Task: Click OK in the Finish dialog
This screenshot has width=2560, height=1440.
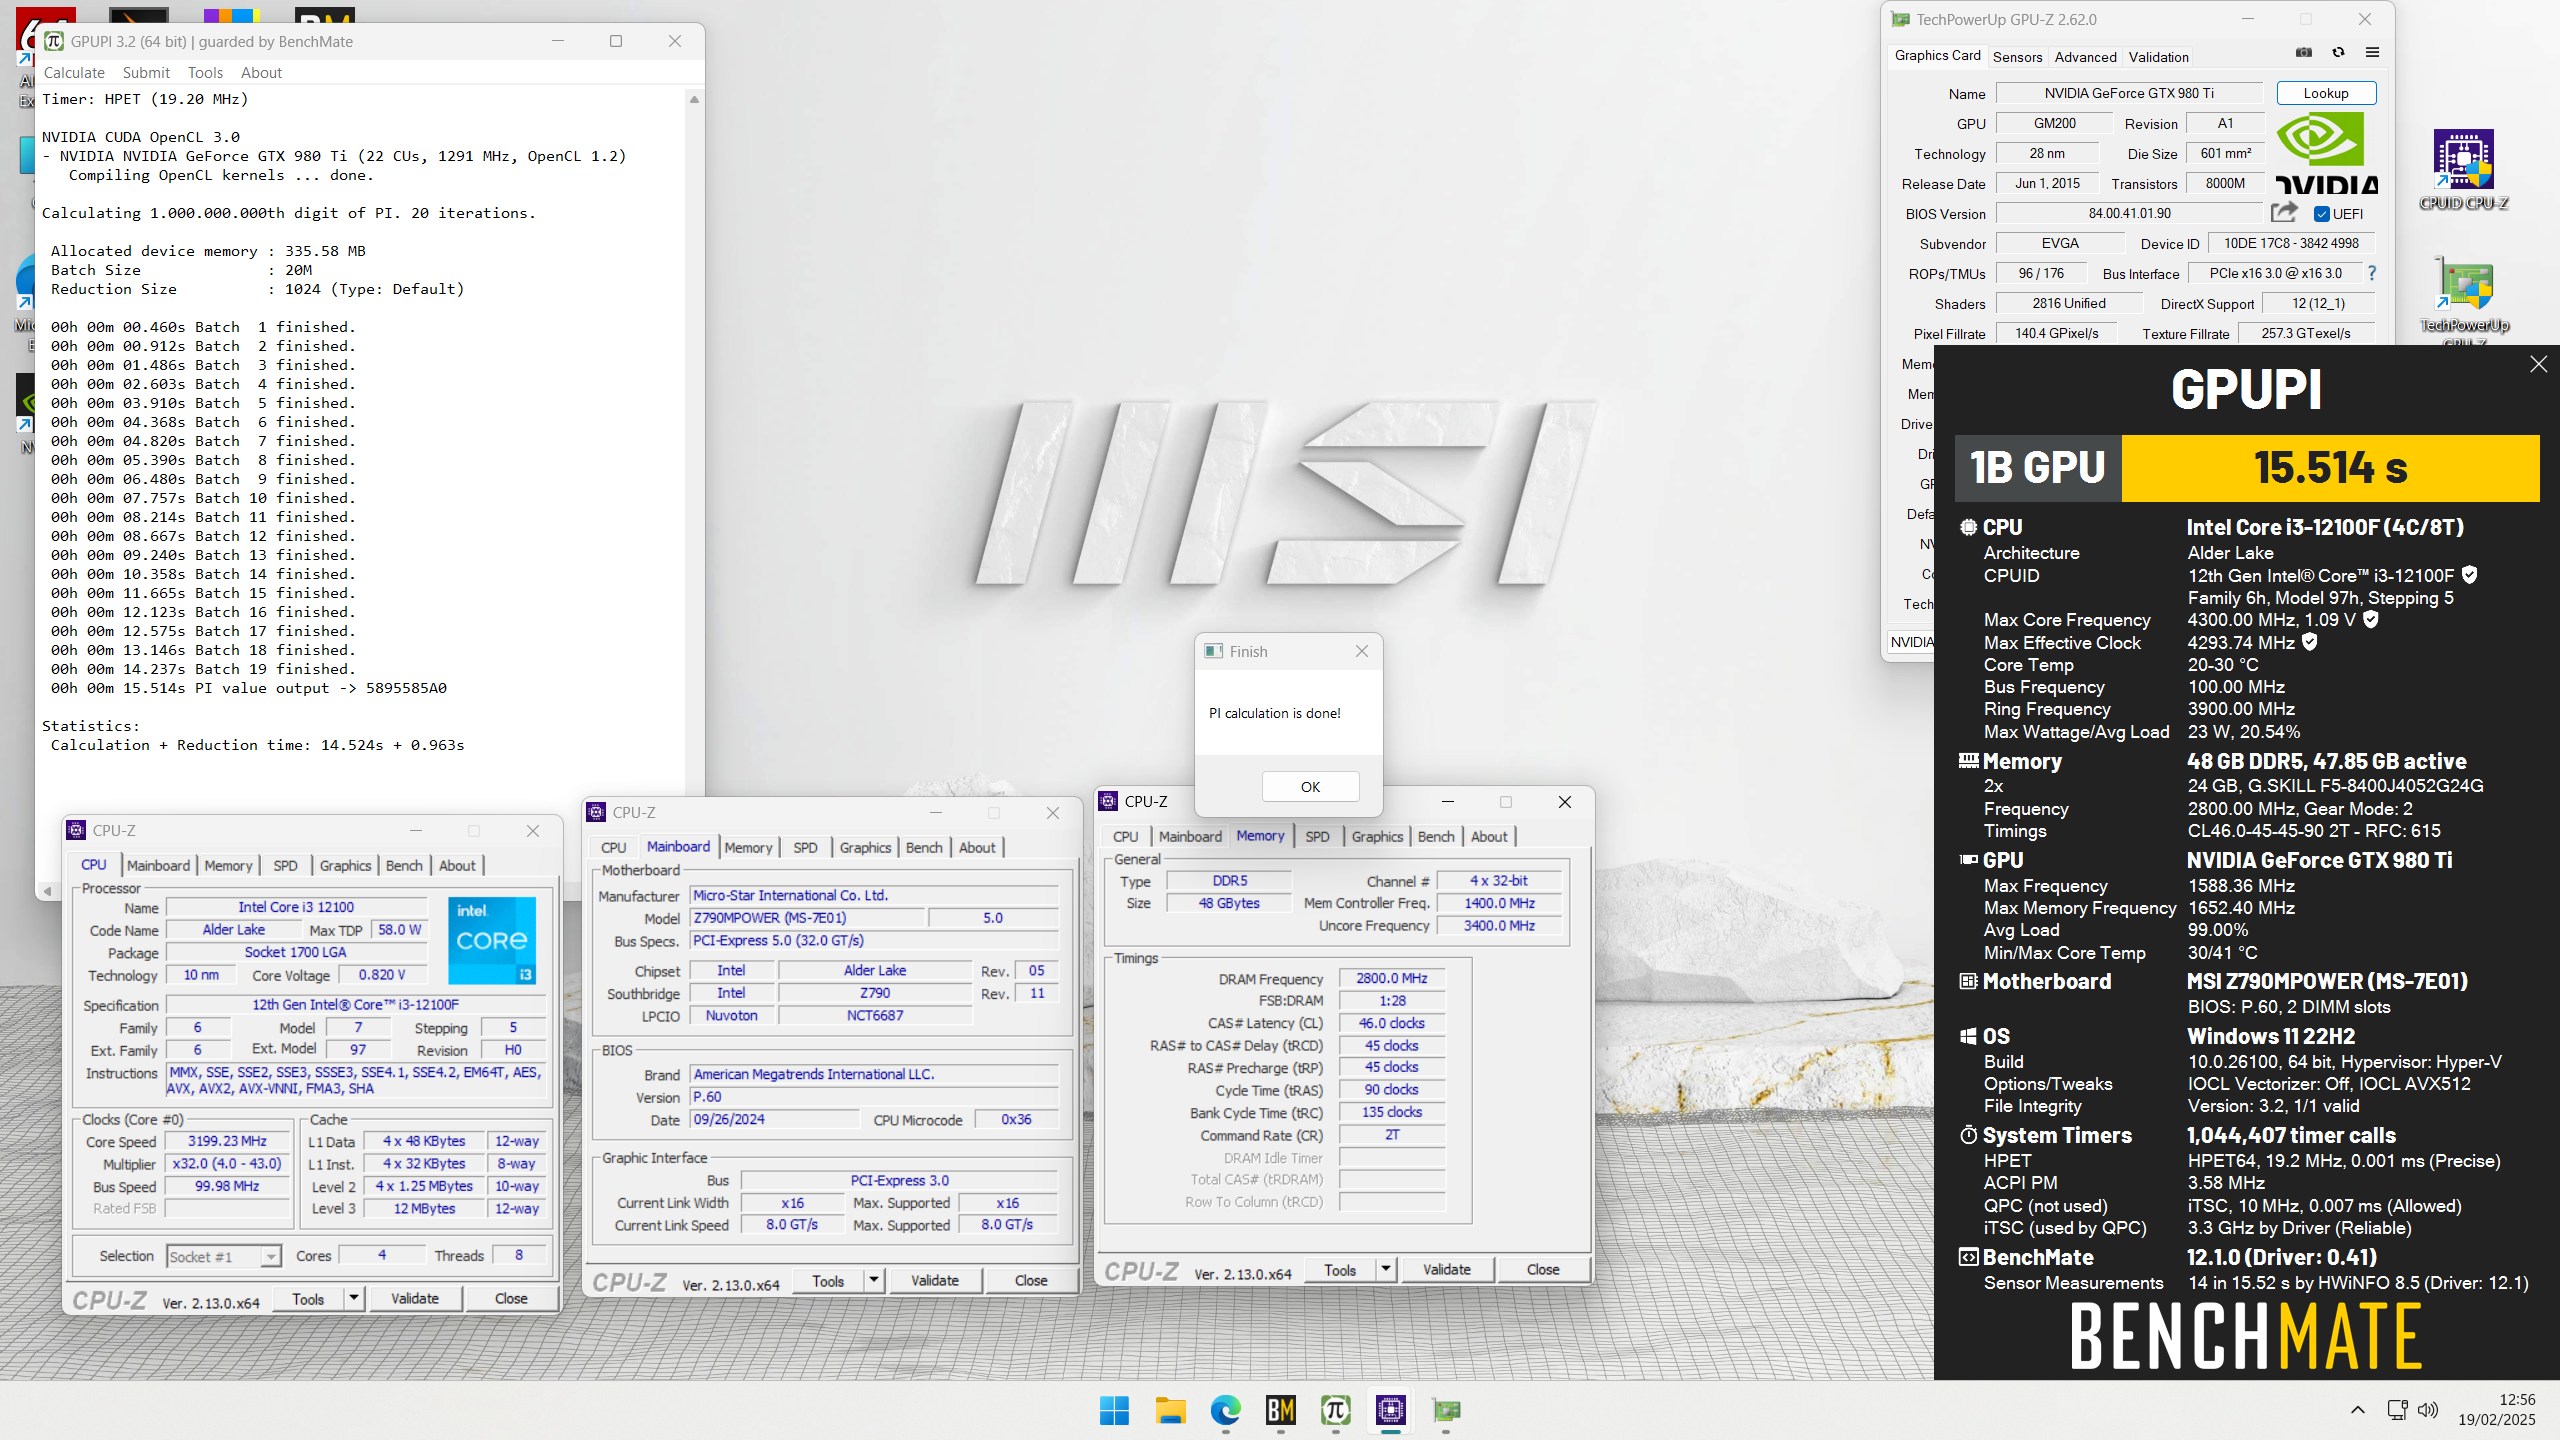Action: coord(1310,787)
